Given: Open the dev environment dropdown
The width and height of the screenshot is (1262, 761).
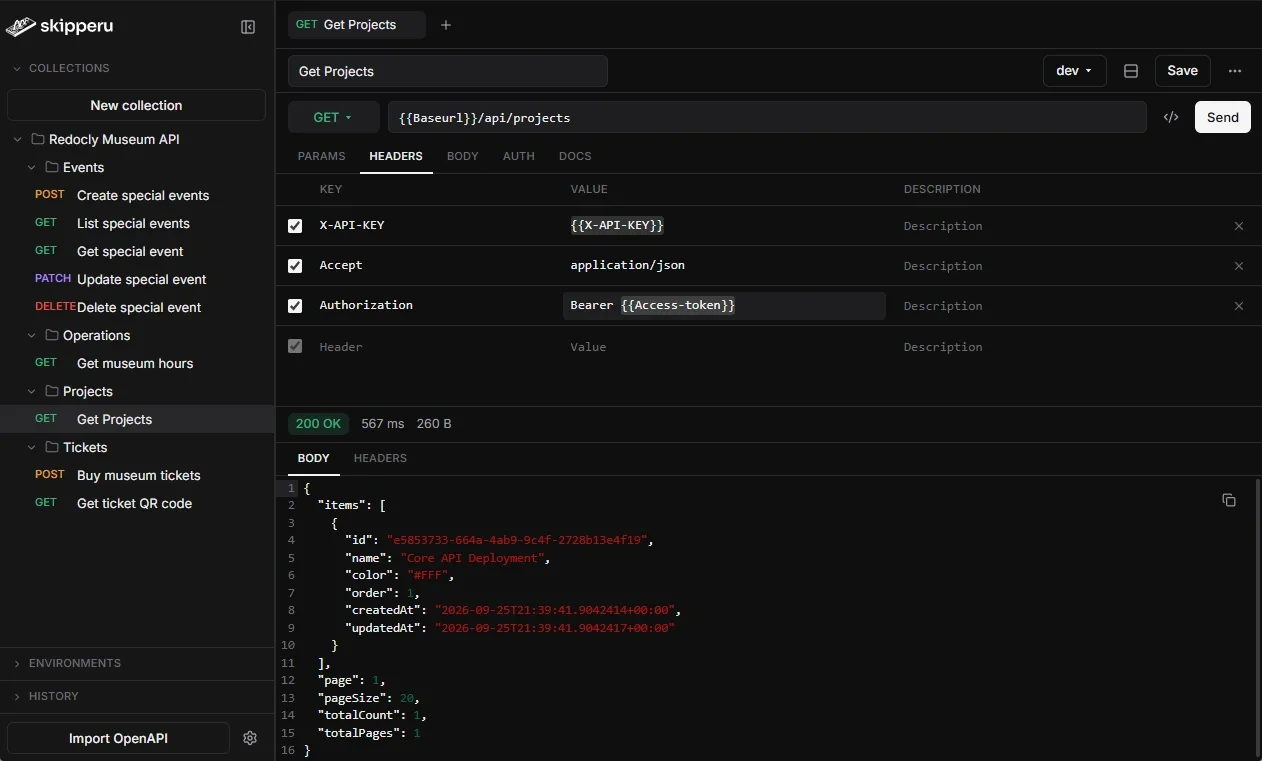Looking at the screenshot, I should tap(1074, 71).
